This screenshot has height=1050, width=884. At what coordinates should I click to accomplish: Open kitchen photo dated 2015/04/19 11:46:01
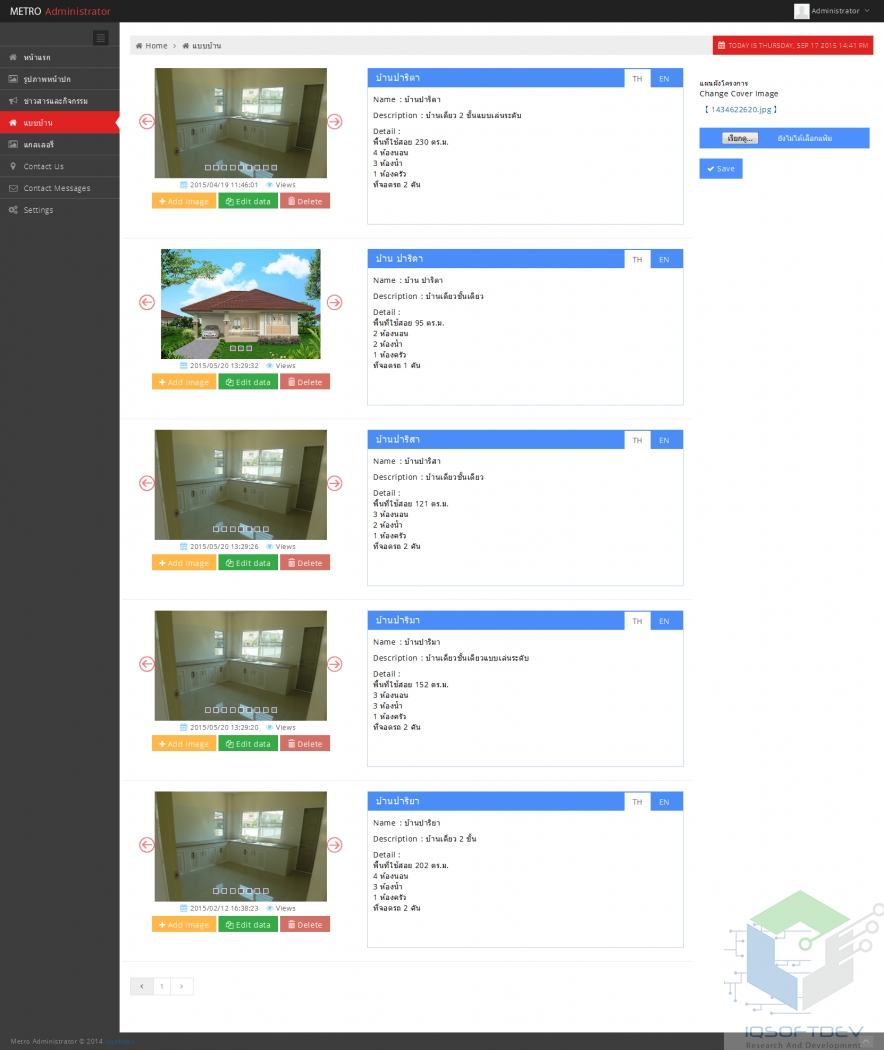240,123
